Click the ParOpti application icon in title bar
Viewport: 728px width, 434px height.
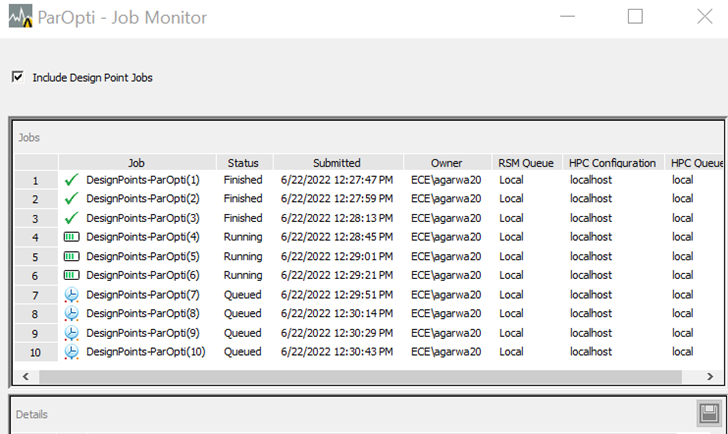pos(20,16)
